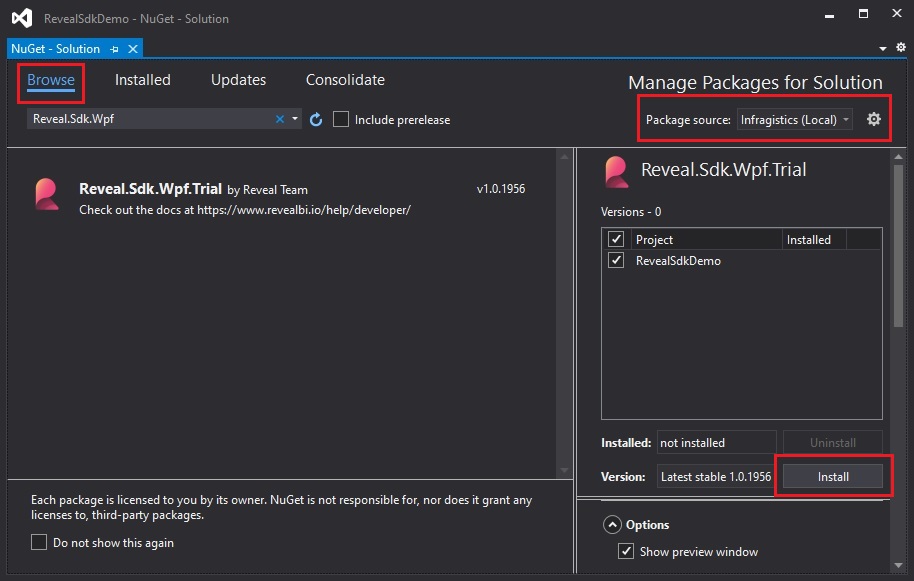Click the Options section label
The height and width of the screenshot is (581, 914).
point(647,525)
